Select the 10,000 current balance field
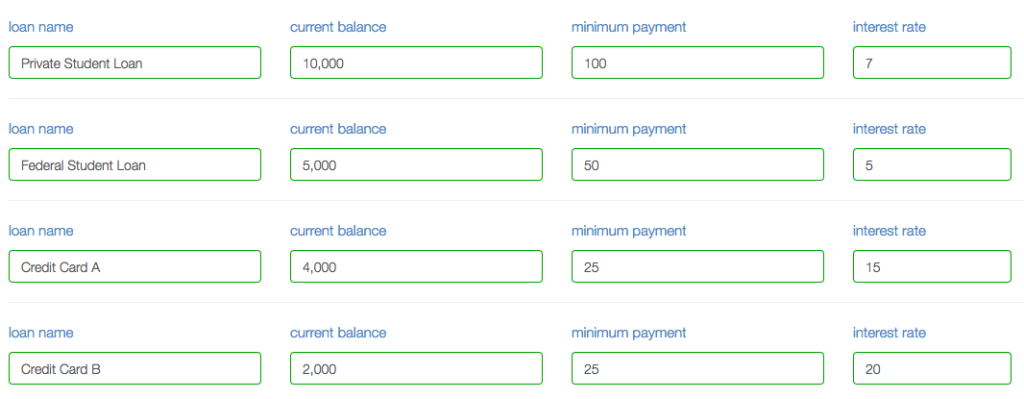This screenshot has width=1024, height=399. click(x=416, y=63)
